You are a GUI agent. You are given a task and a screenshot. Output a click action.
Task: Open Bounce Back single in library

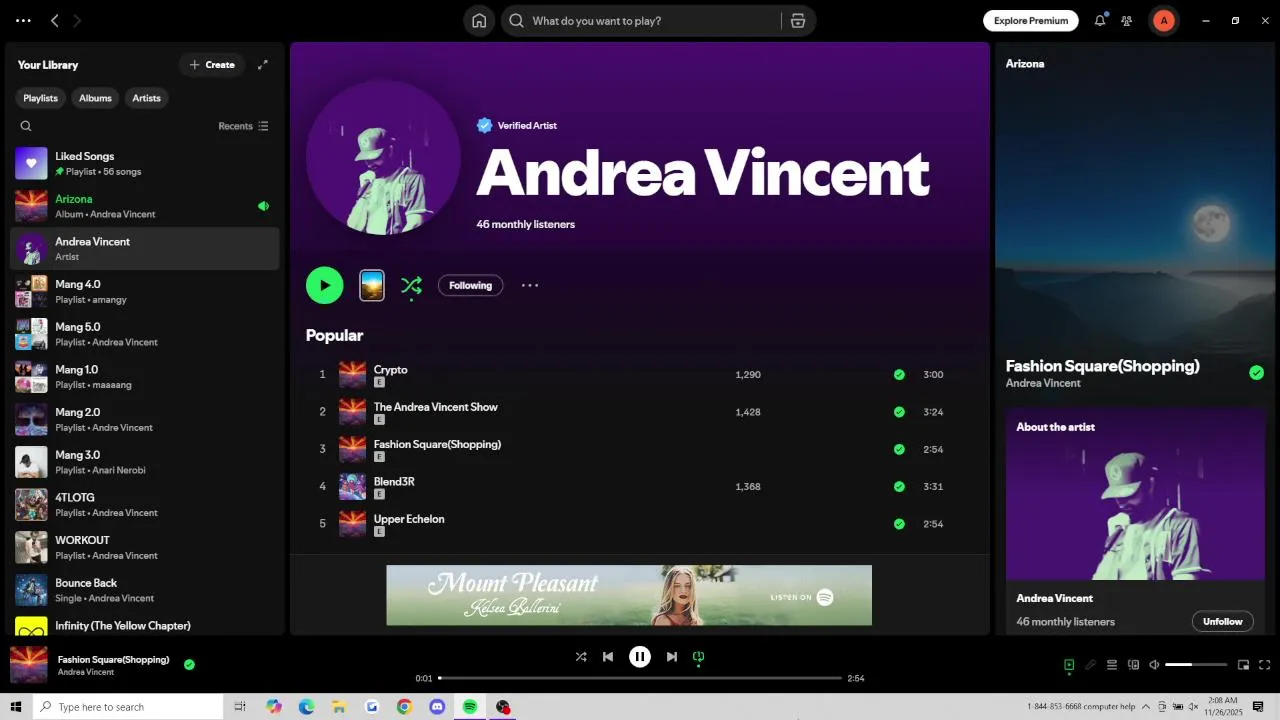145,590
